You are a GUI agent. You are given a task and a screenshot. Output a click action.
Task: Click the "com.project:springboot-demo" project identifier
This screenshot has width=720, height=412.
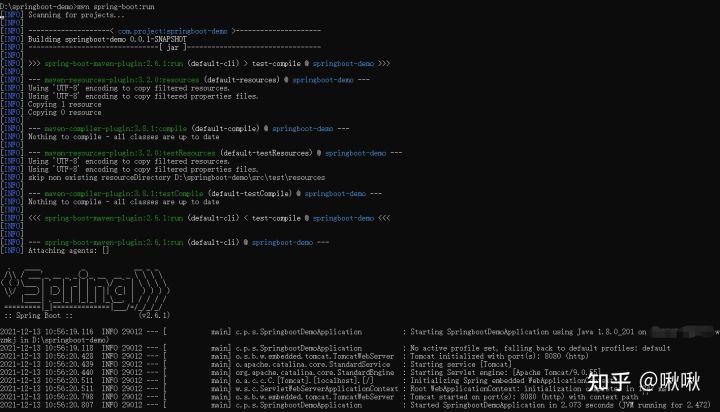pyautogui.click(x=173, y=31)
